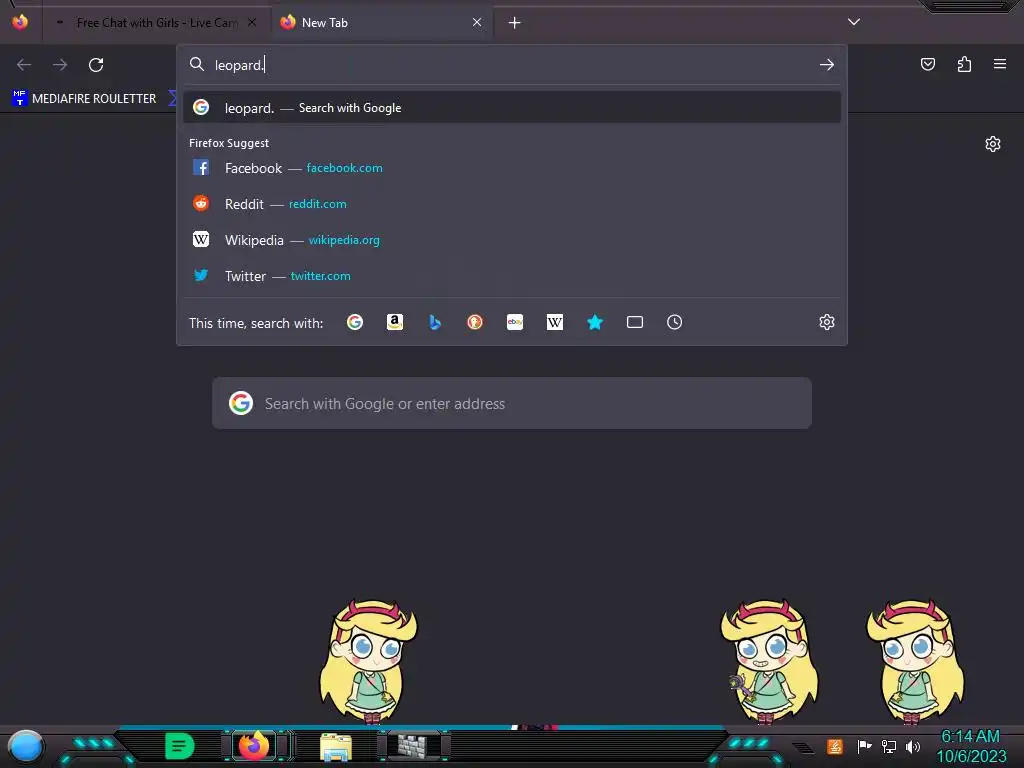Open the Save to Pocket button

927,64
